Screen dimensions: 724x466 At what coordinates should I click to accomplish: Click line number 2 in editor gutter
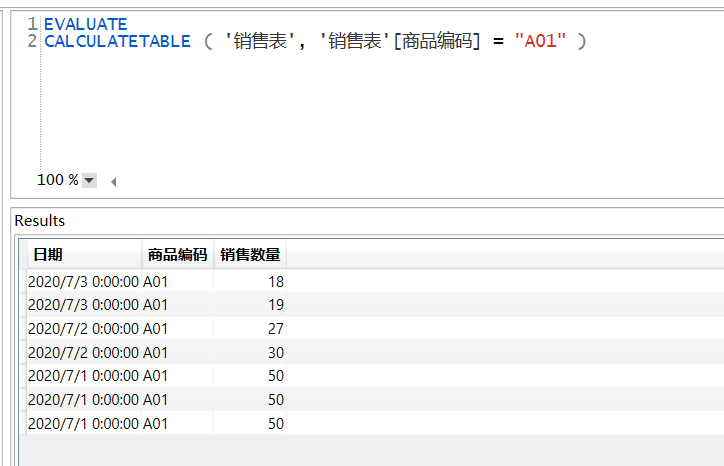(x=32, y=41)
